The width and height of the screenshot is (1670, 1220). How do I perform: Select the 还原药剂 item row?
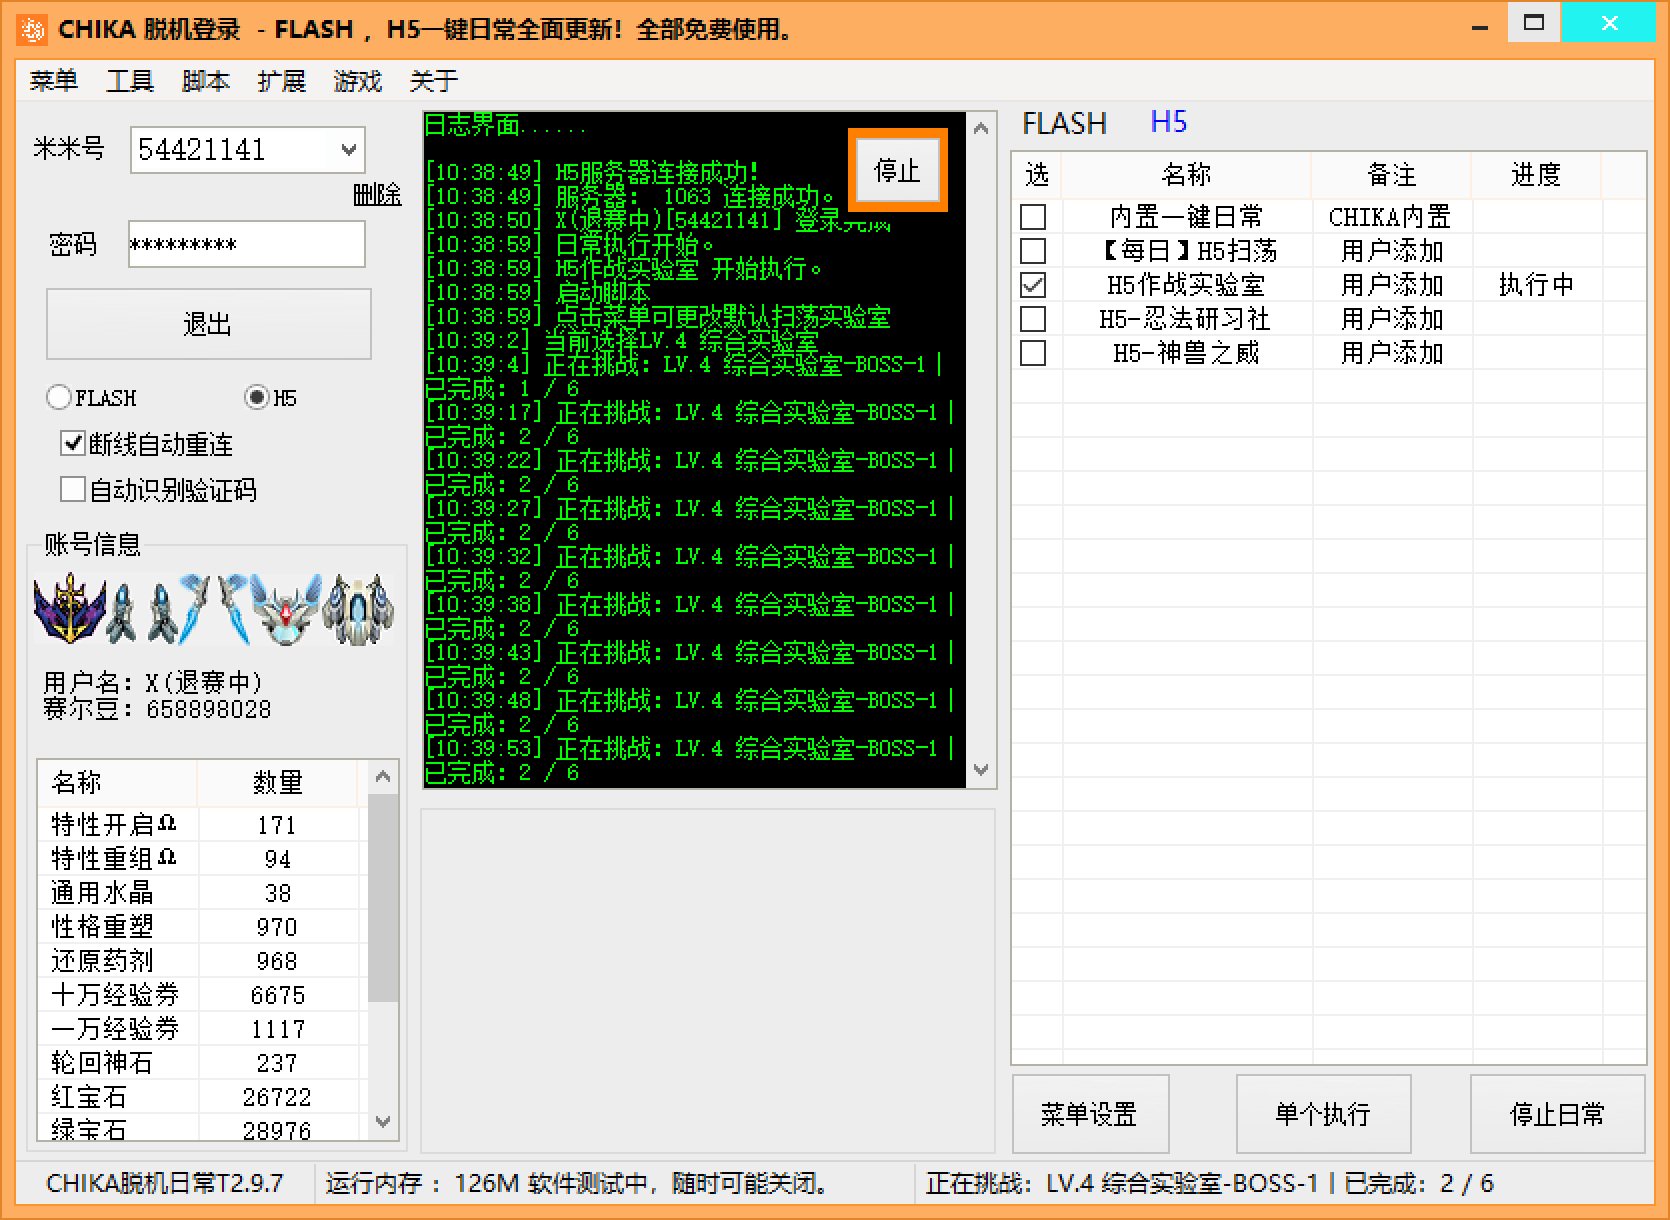pos(203,961)
